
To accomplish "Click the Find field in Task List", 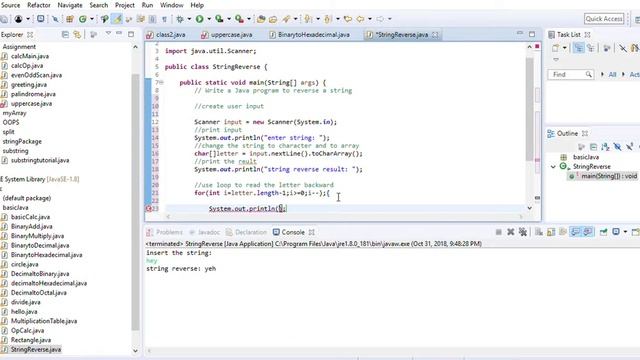I will [570, 74].
